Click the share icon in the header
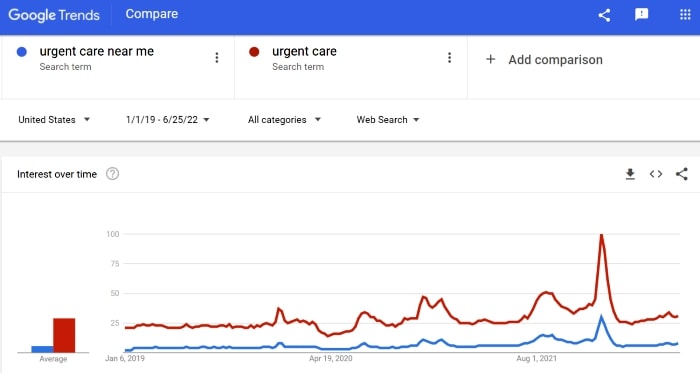 point(604,15)
